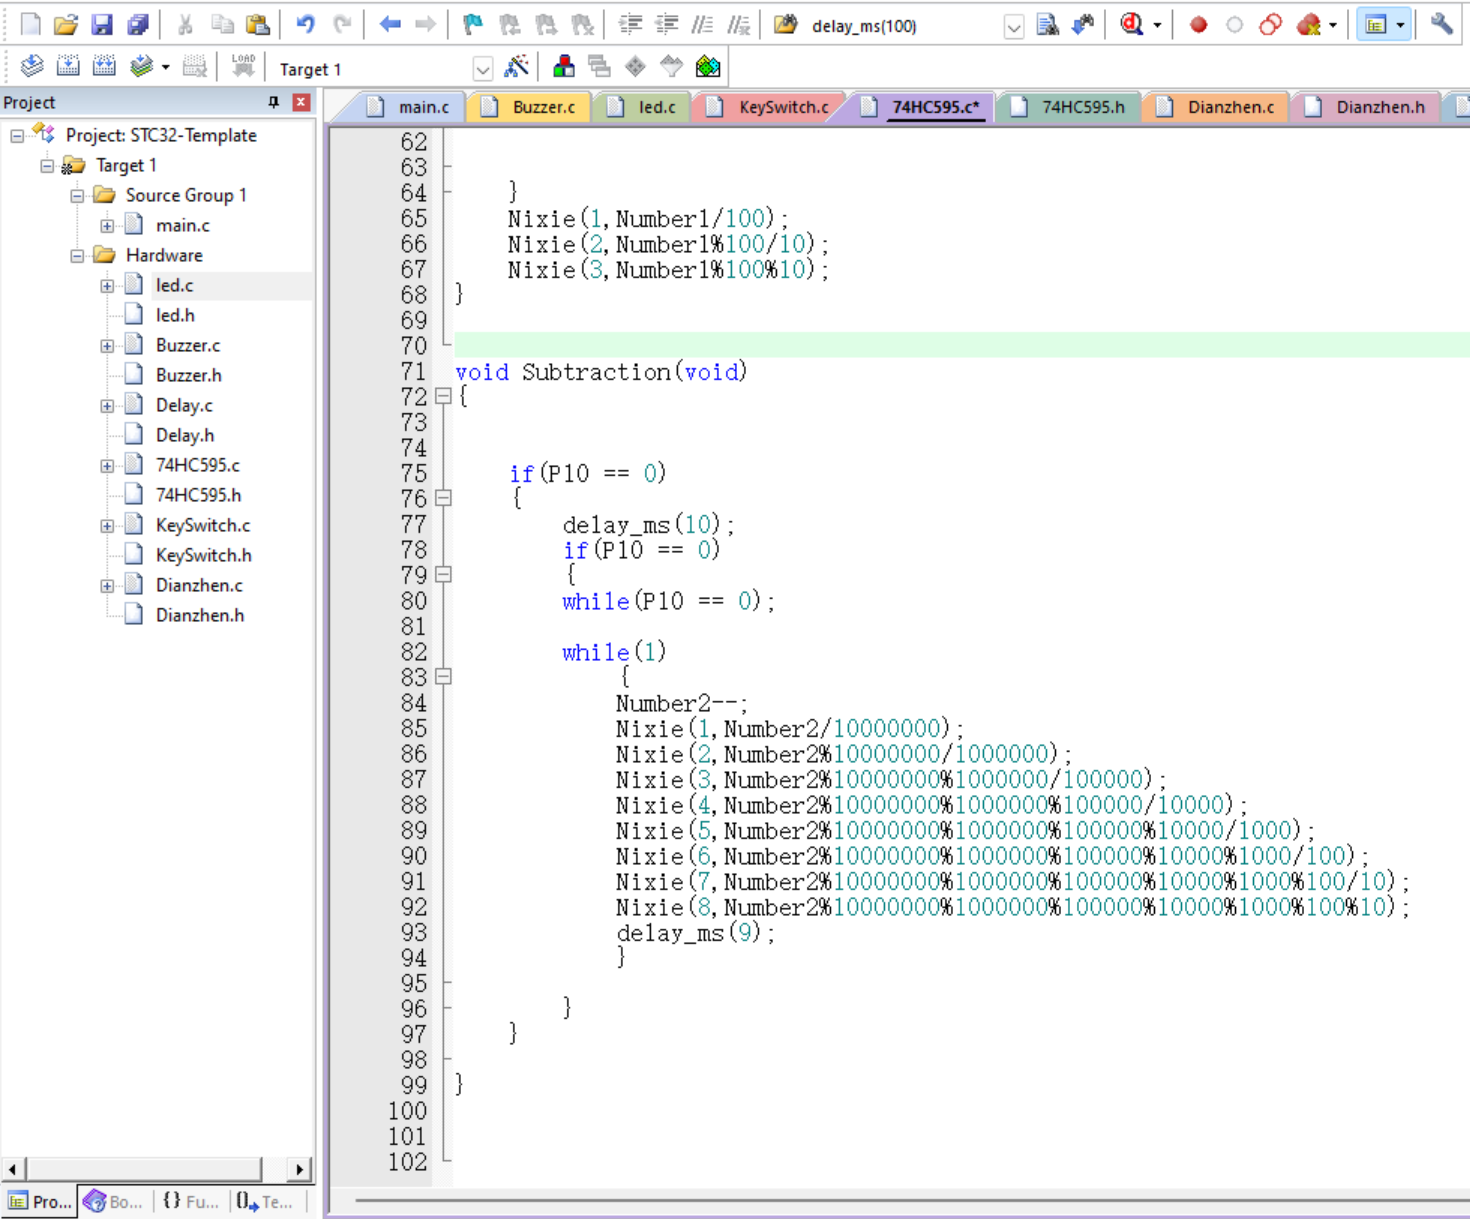Collapse the while loop fold at line 83
The width and height of the screenshot is (1470, 1219).
click(443, 677)
